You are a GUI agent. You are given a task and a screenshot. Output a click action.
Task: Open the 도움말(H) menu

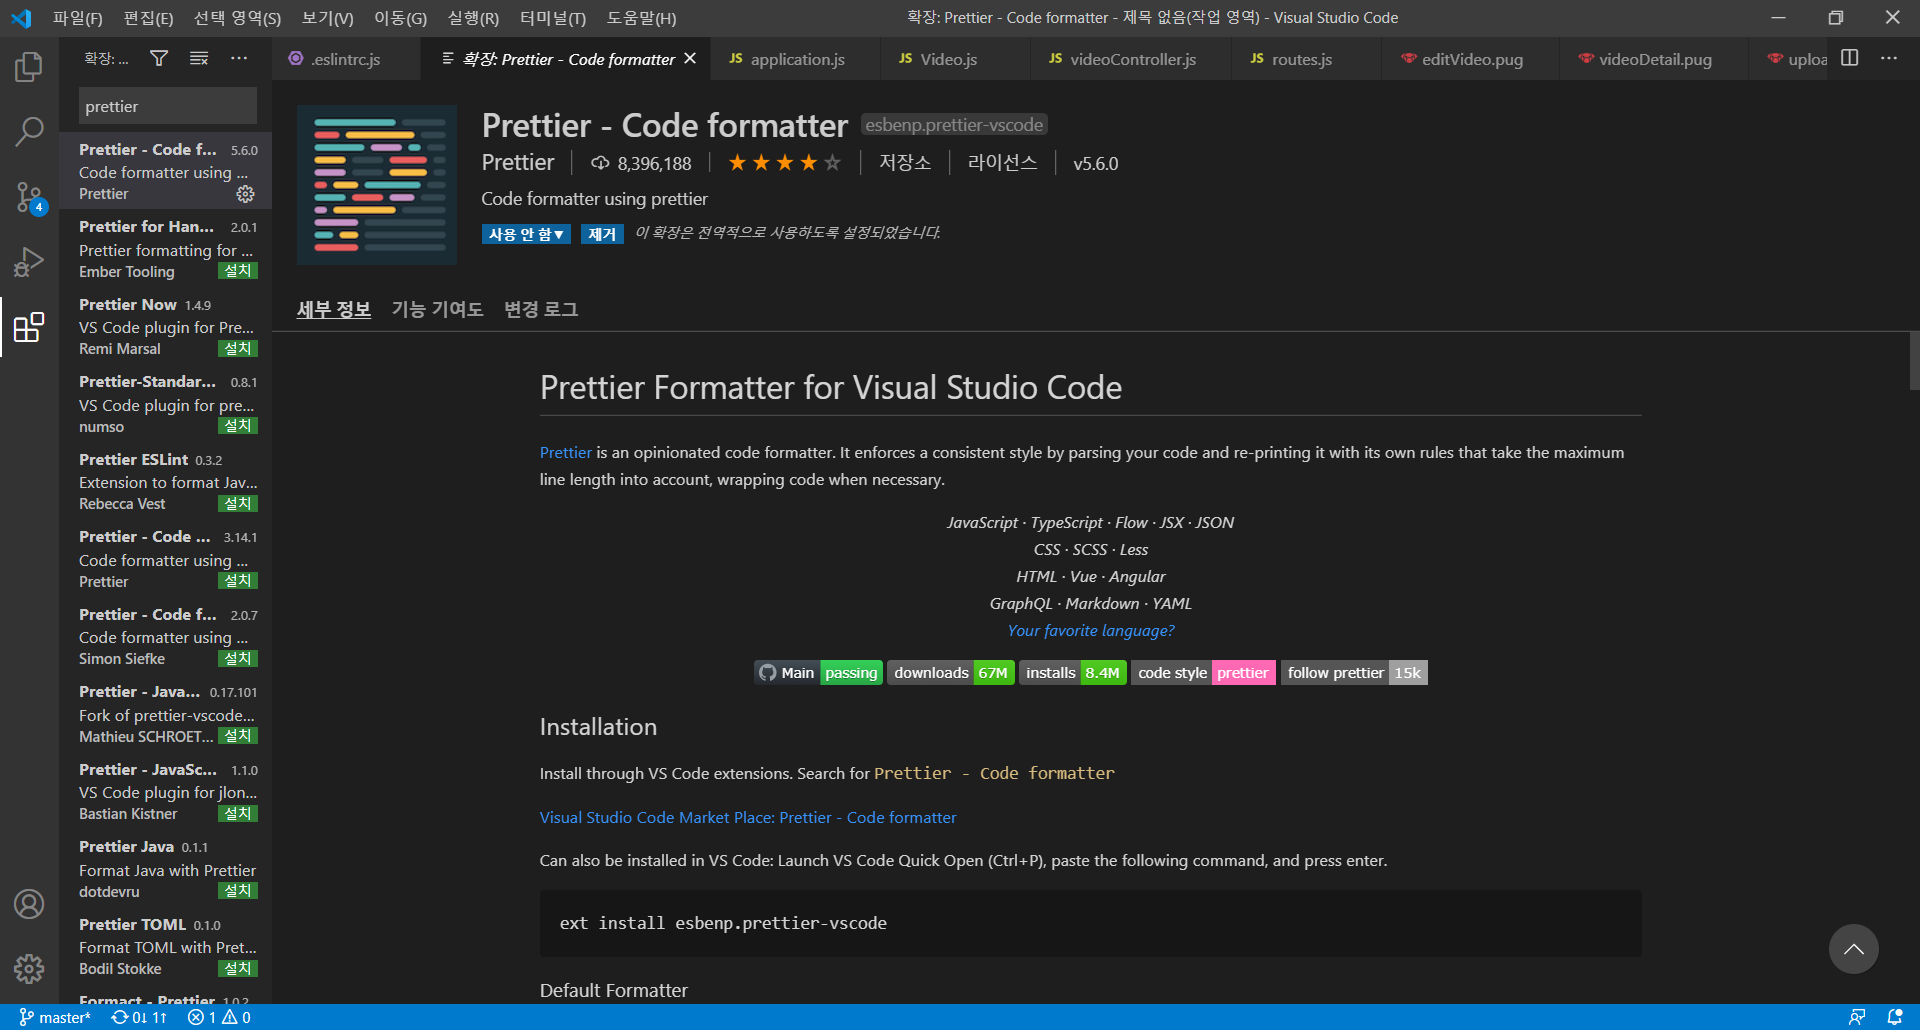click(642, 18)
